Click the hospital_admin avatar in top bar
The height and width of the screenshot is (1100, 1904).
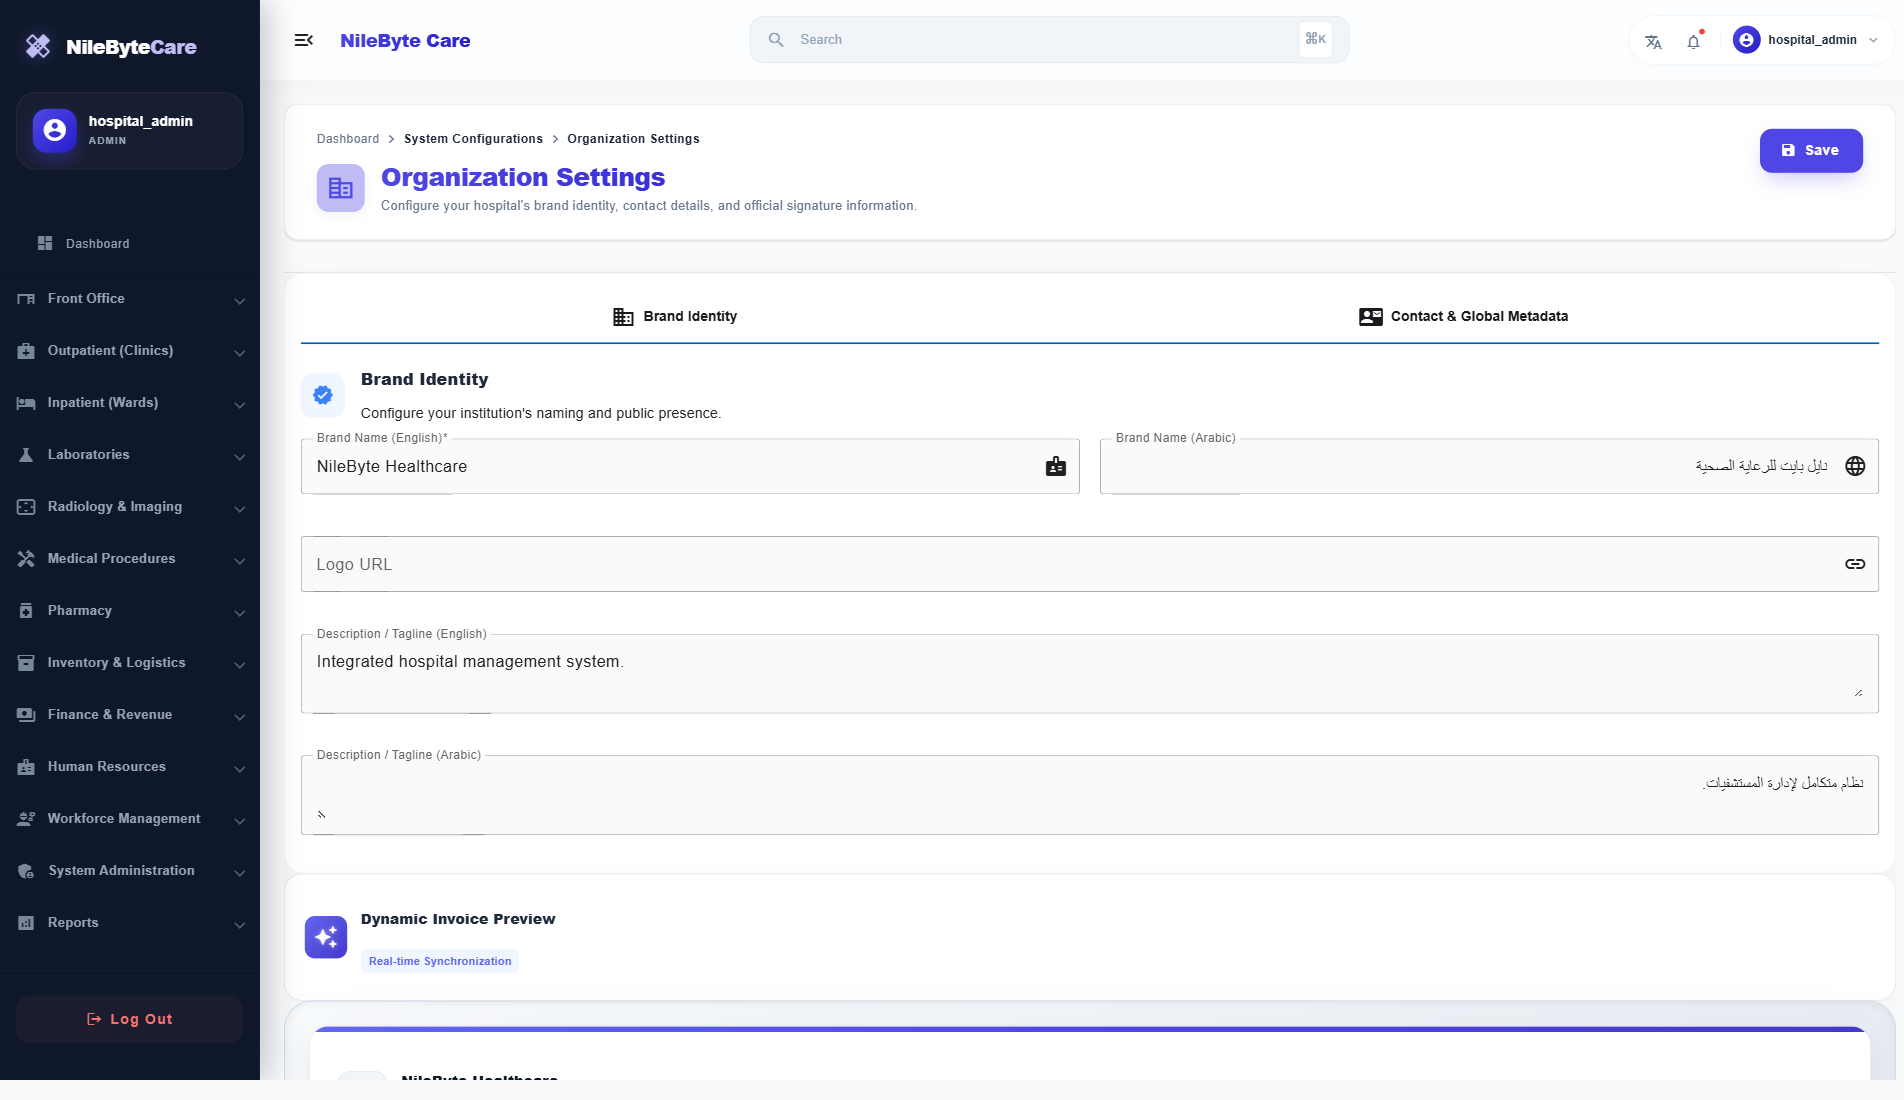pos(1746,40)
